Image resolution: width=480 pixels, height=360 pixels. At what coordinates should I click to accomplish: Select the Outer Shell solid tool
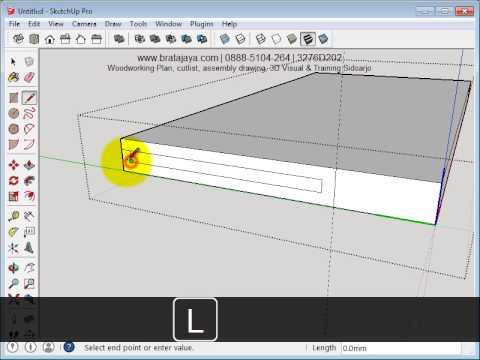point(119,39)
